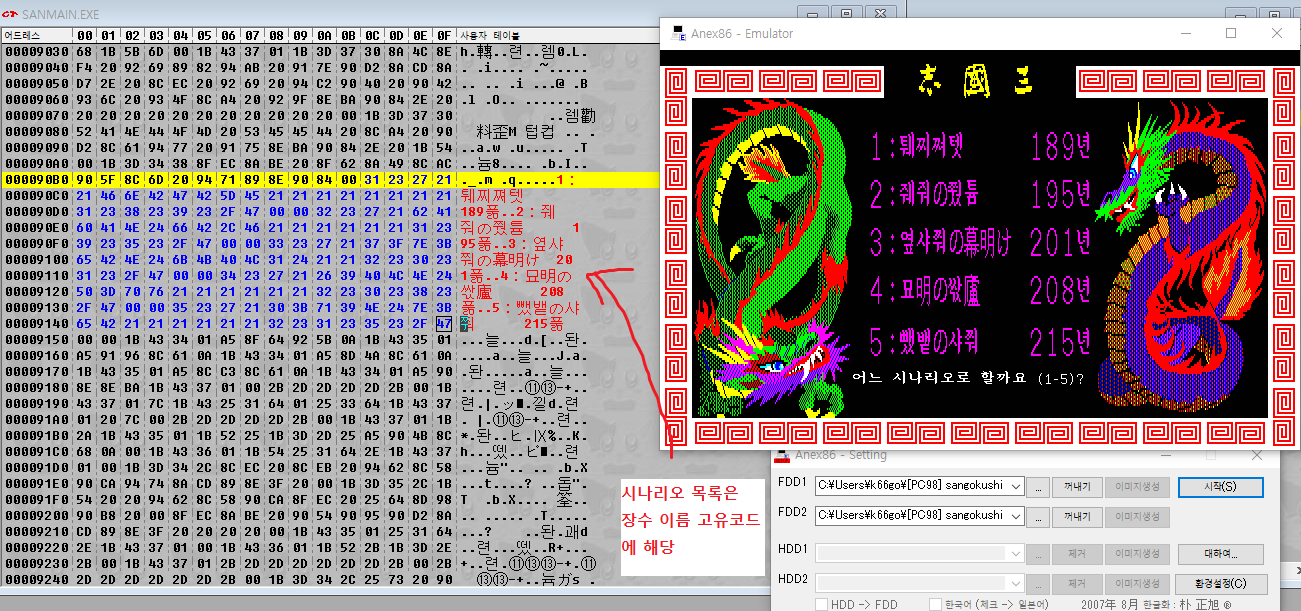Viewport: 1301px width, 611px height.
Task: Click scenario 3 '201년' line in emulator
Action: tap(980, 243)
